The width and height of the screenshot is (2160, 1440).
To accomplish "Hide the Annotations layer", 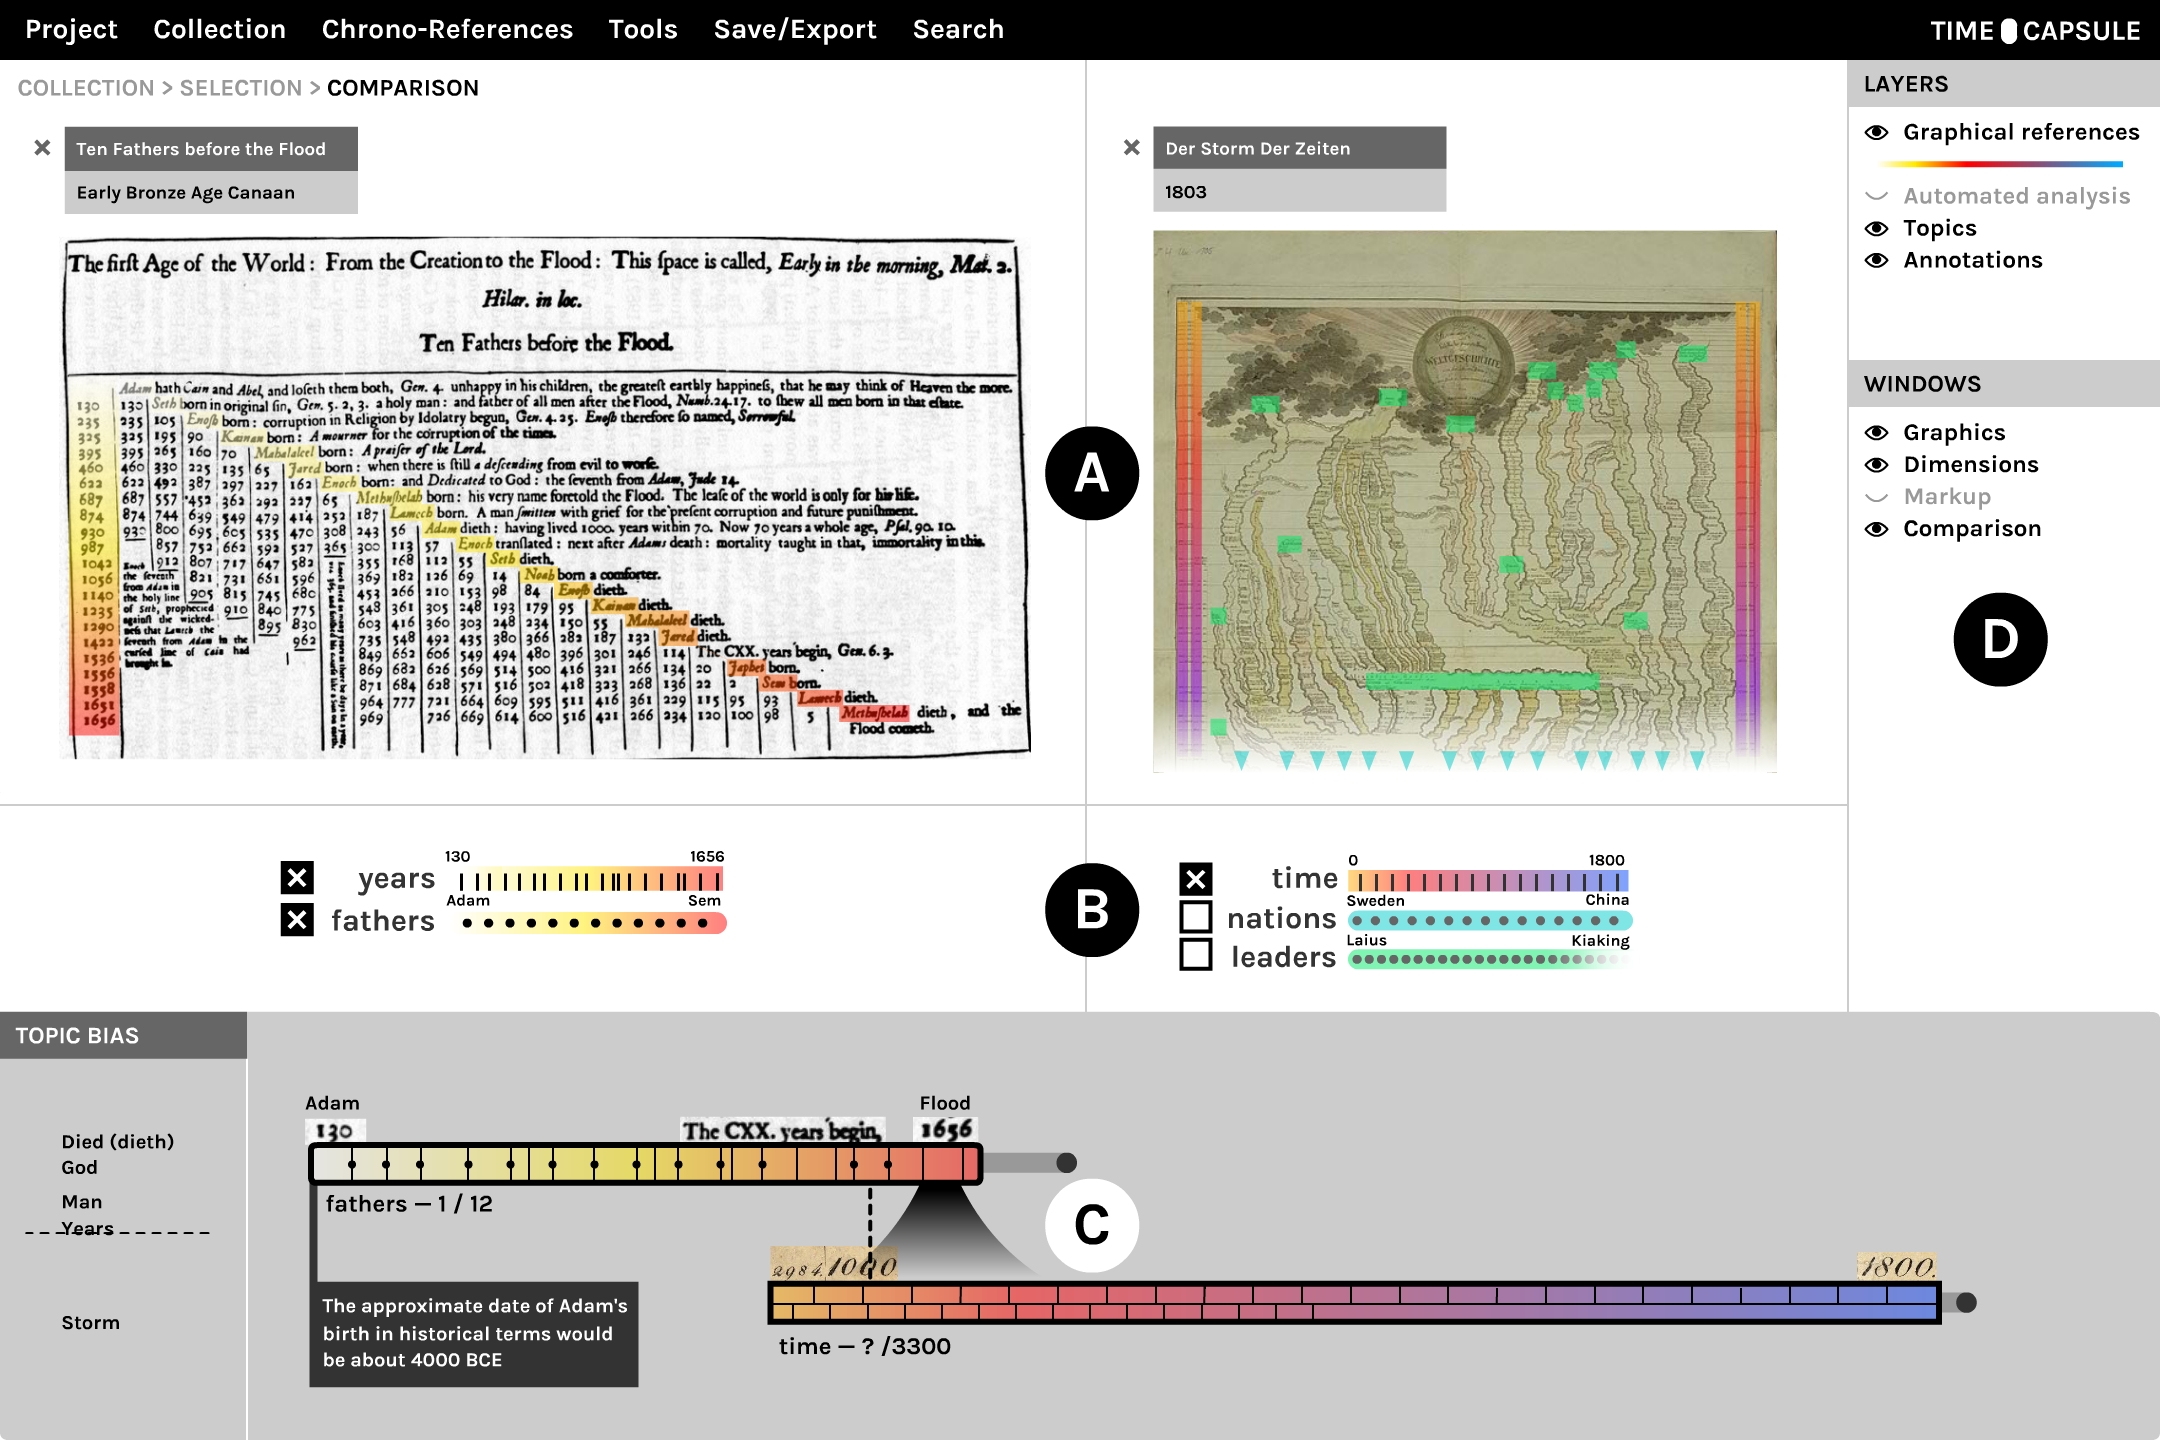I will point(1877,260).
